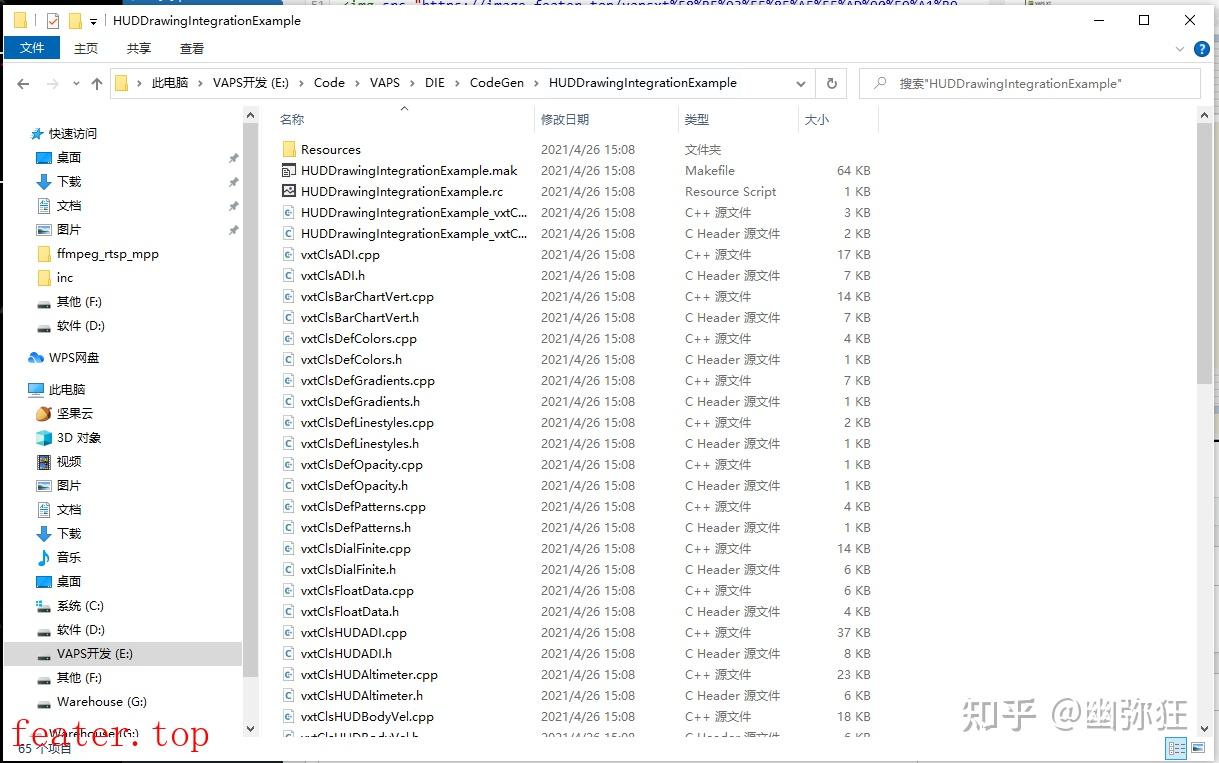Switch to large icons view in the status bar

click(1197, 748)
